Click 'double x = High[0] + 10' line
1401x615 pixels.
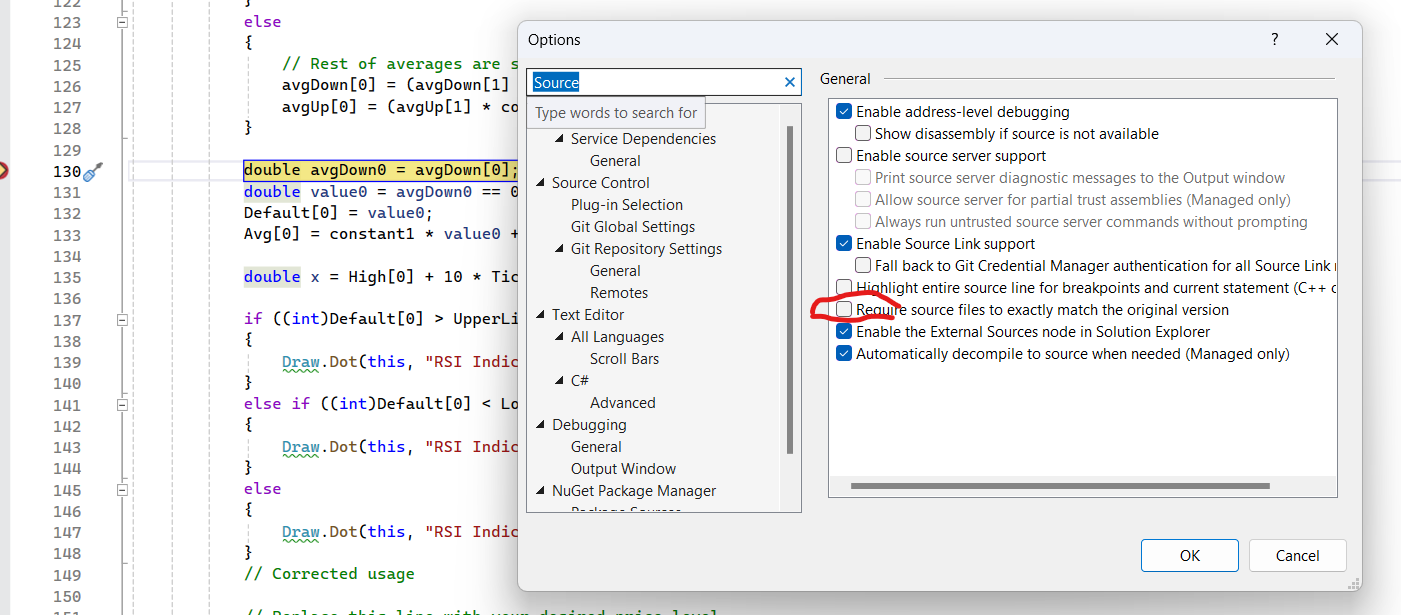point(381,277)
